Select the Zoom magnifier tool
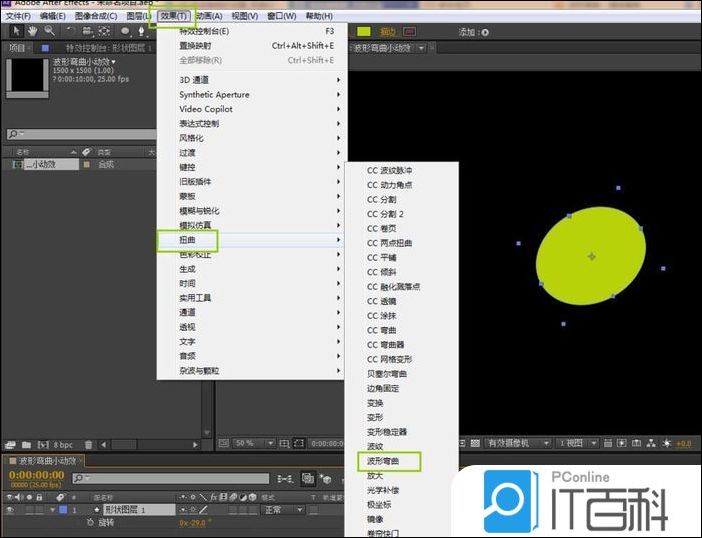The width and height of the screenshot is (702, 538). (x=49, y=31)
